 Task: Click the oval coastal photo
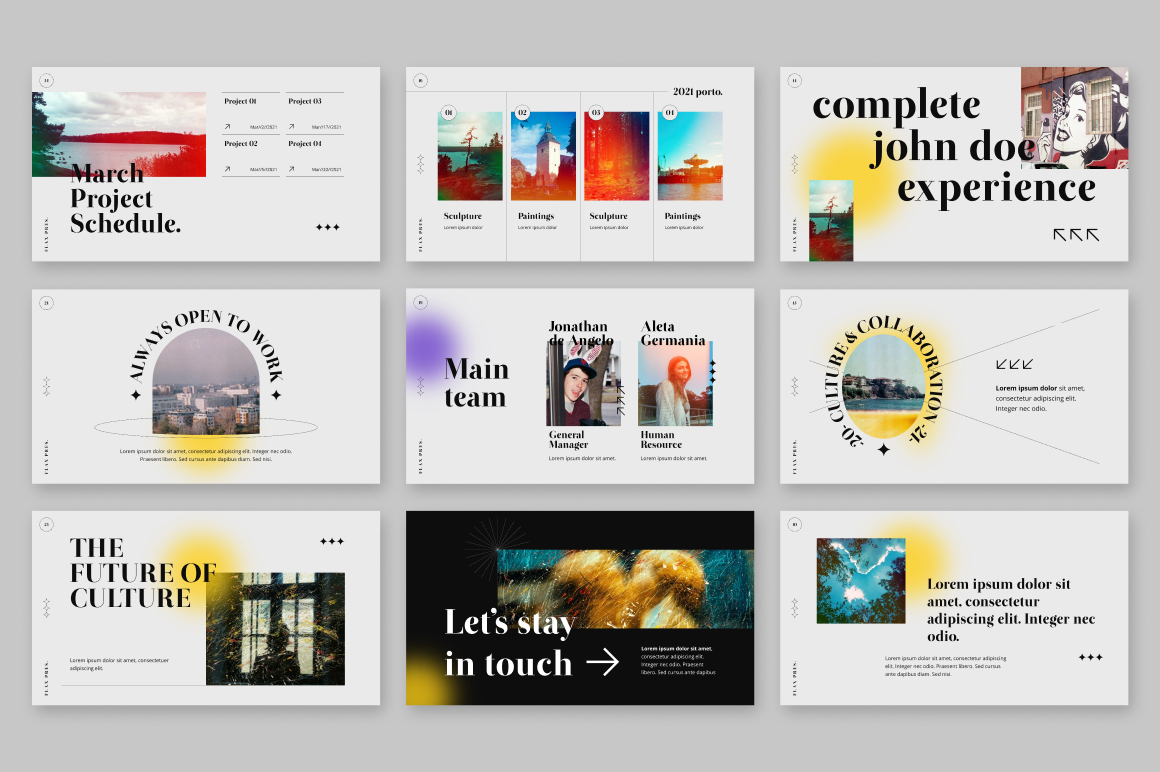tap(881, 391)
